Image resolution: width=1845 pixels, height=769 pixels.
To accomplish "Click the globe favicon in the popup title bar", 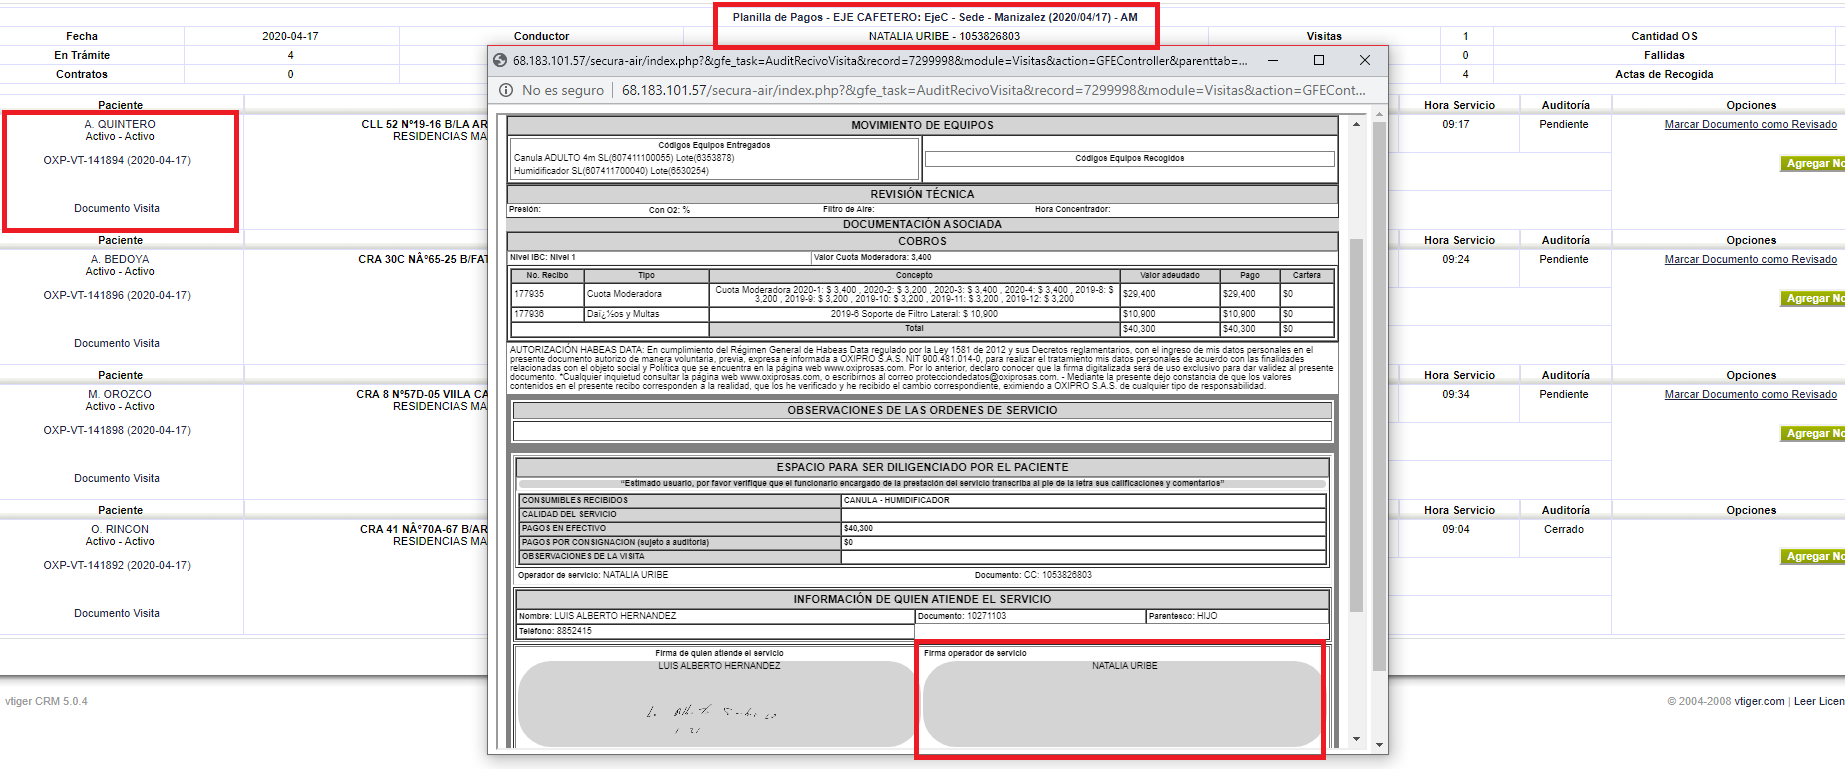I will coord(500,60).
